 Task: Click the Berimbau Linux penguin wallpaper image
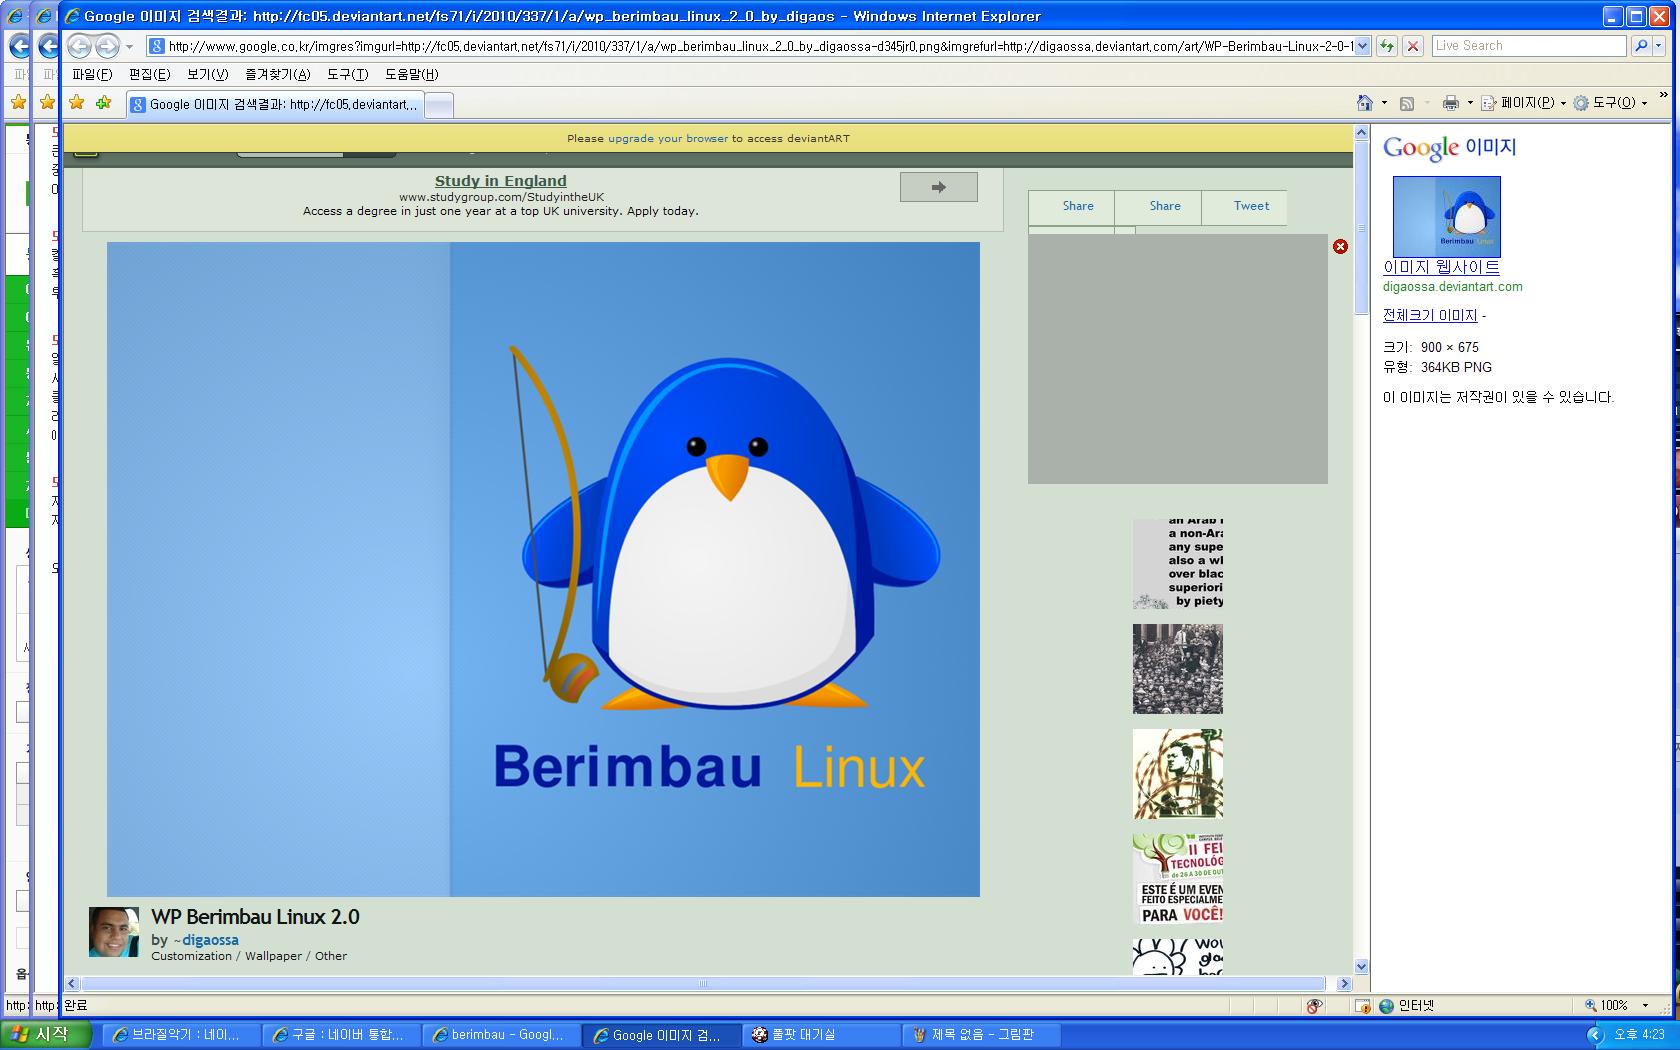tap(543, 569)
